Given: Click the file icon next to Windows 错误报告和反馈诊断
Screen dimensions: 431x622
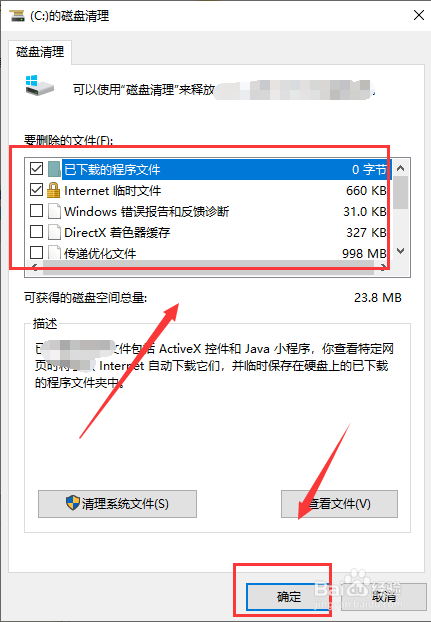Looking at the screenshot, I should point(54,211).
